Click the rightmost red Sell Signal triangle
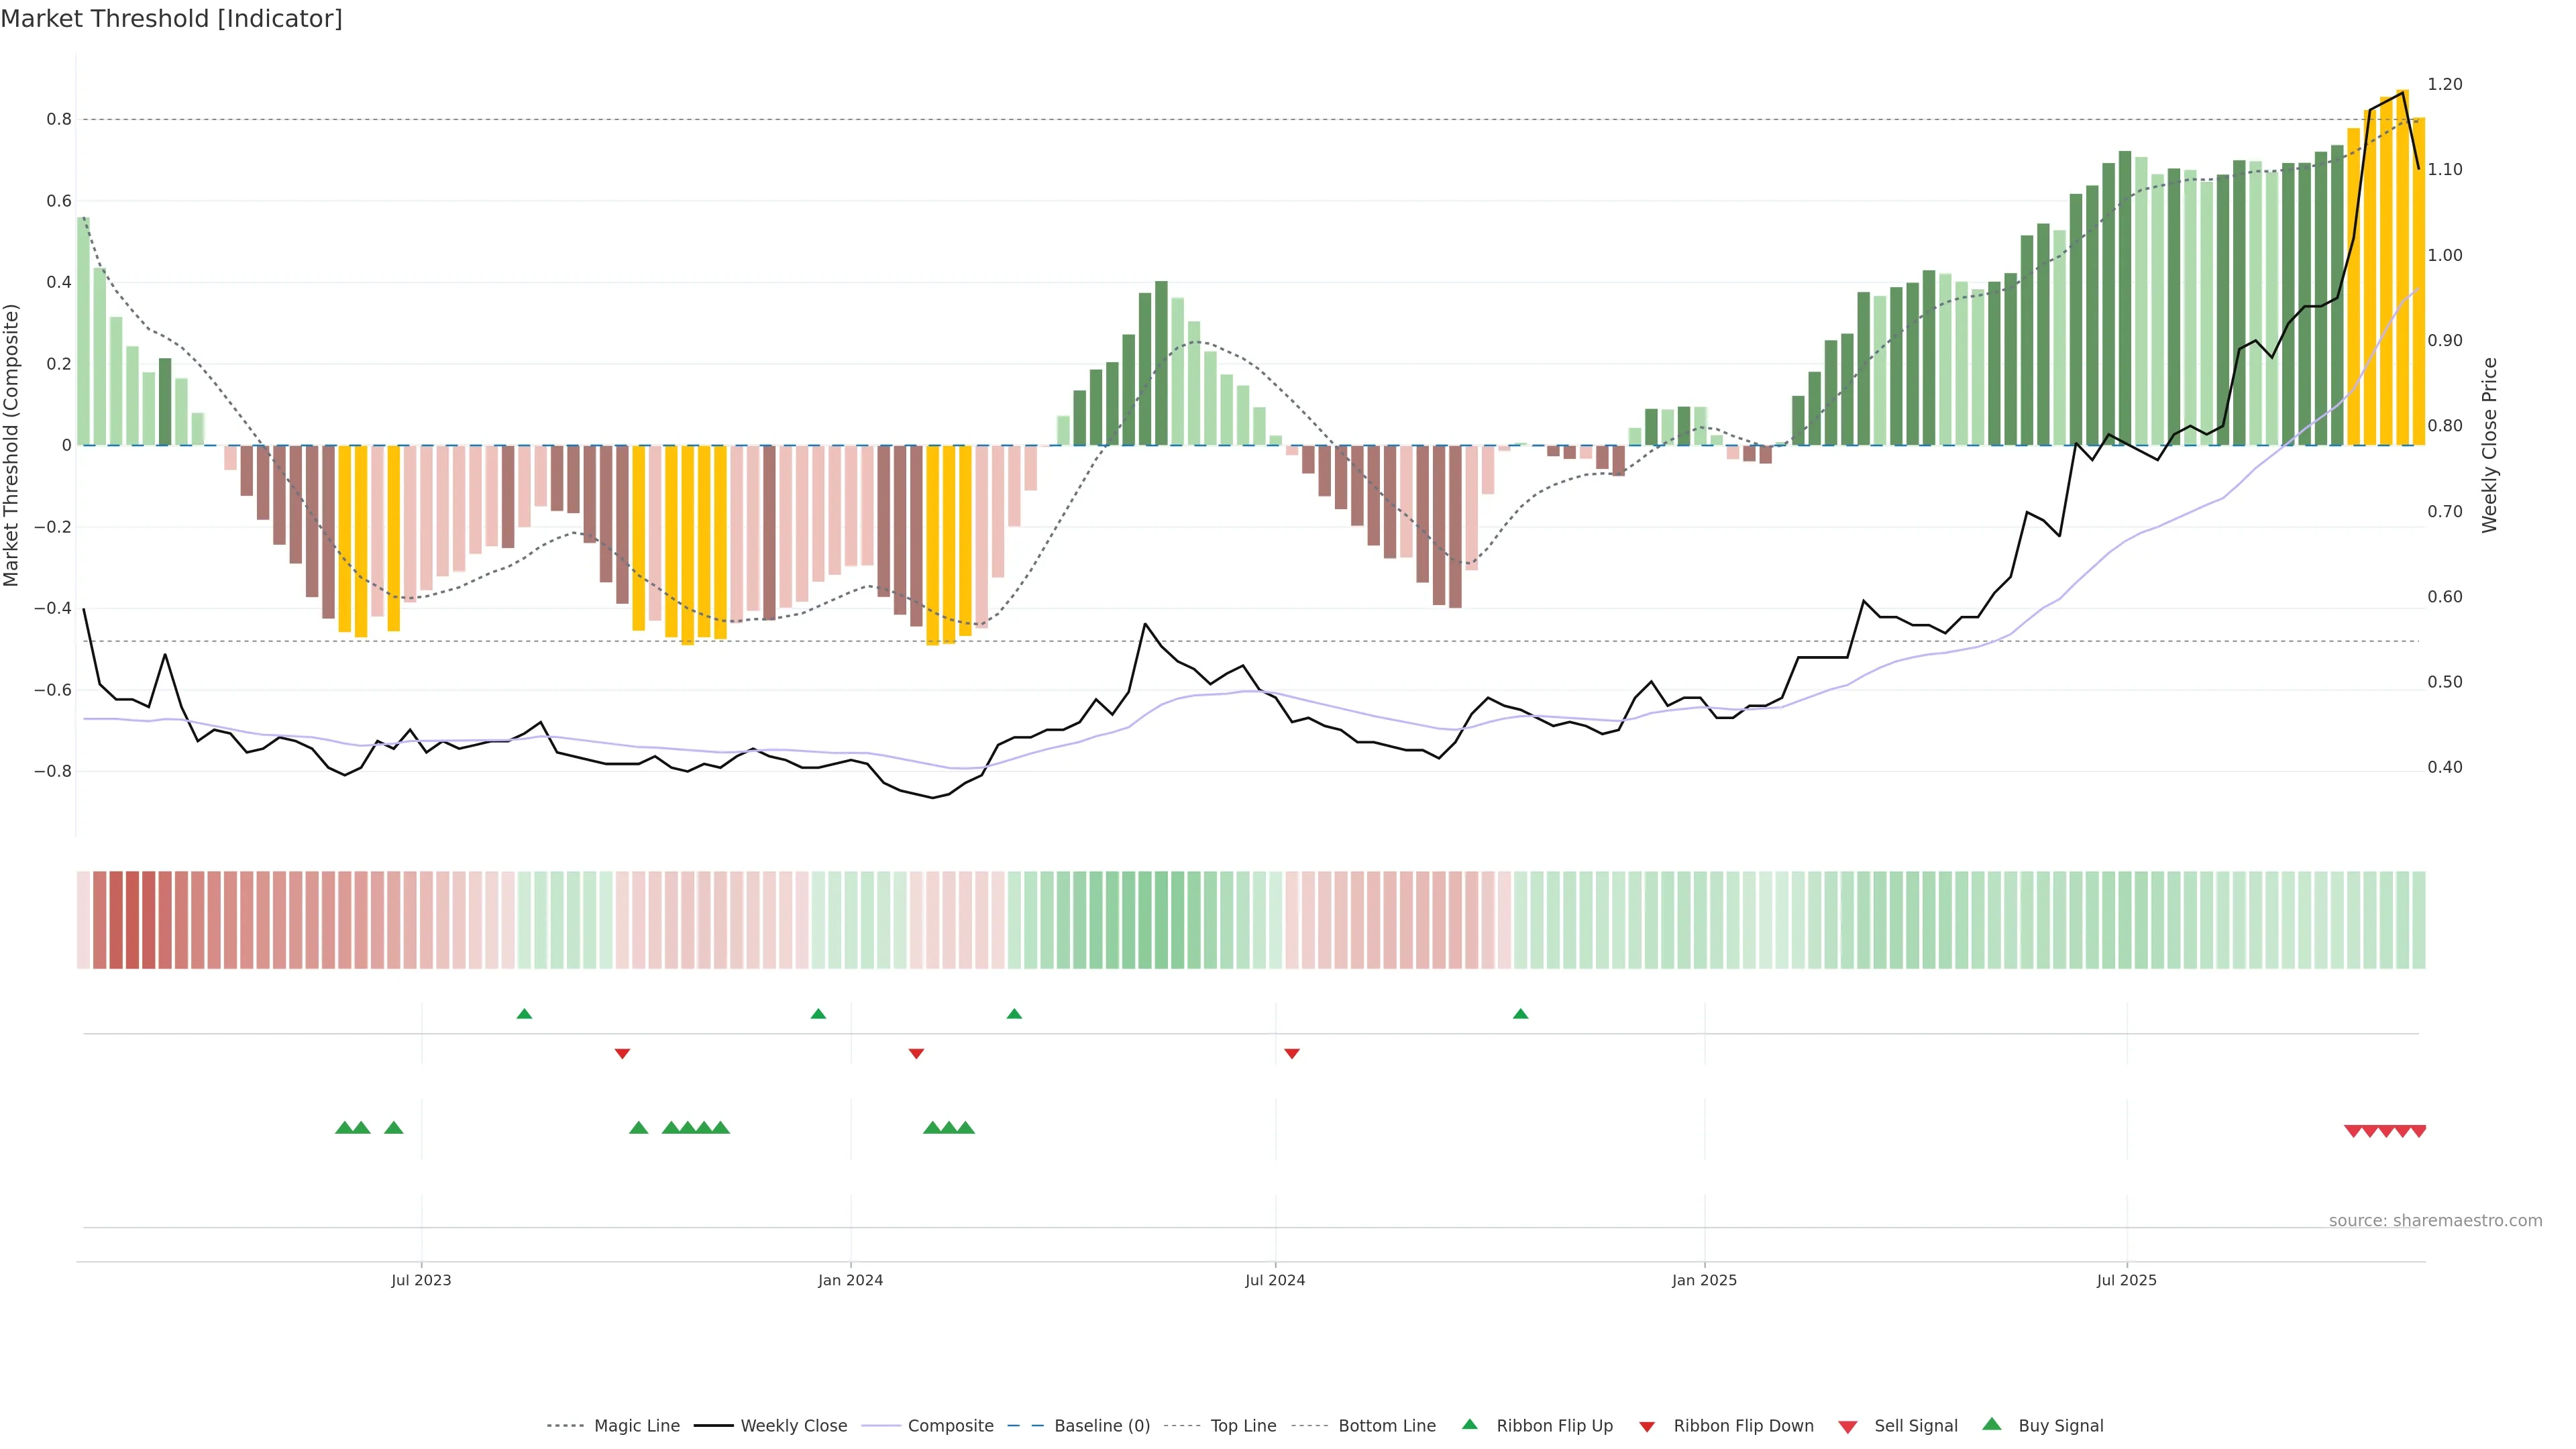Screen dimensions: 2576x1449 2418,1131
